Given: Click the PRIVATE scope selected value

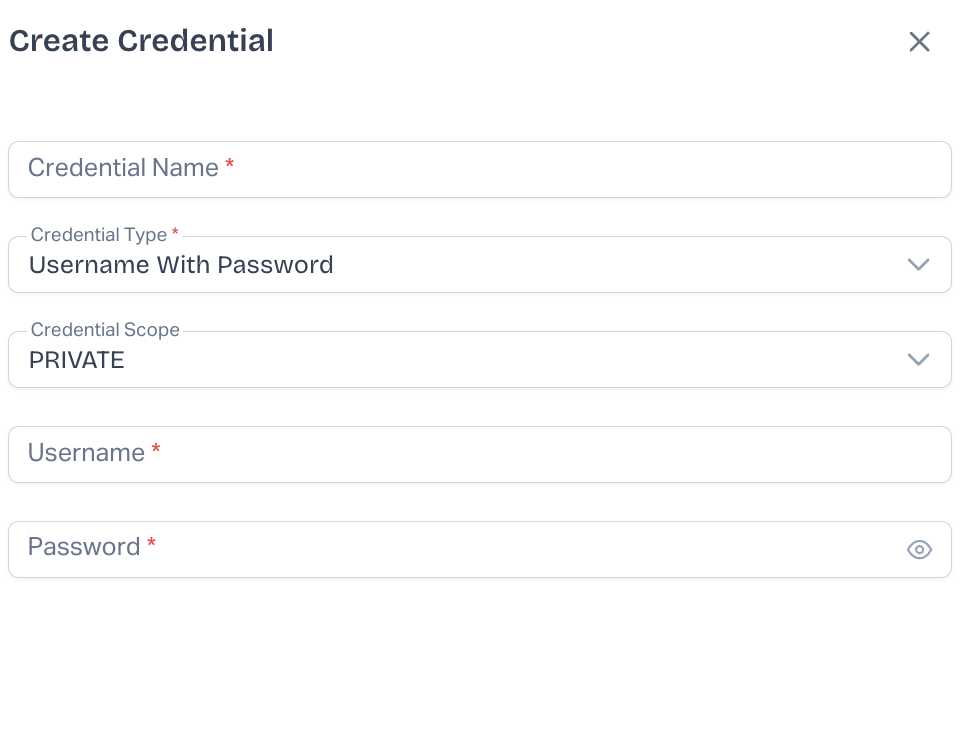Looking at the screenshot, I should click(x=77, y=360).
